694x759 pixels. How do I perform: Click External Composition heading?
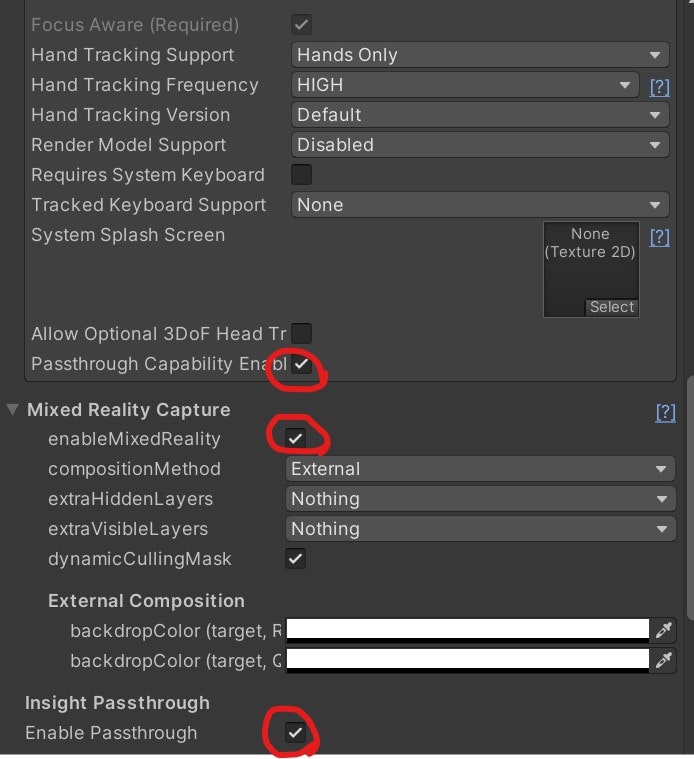click(146, 601)
